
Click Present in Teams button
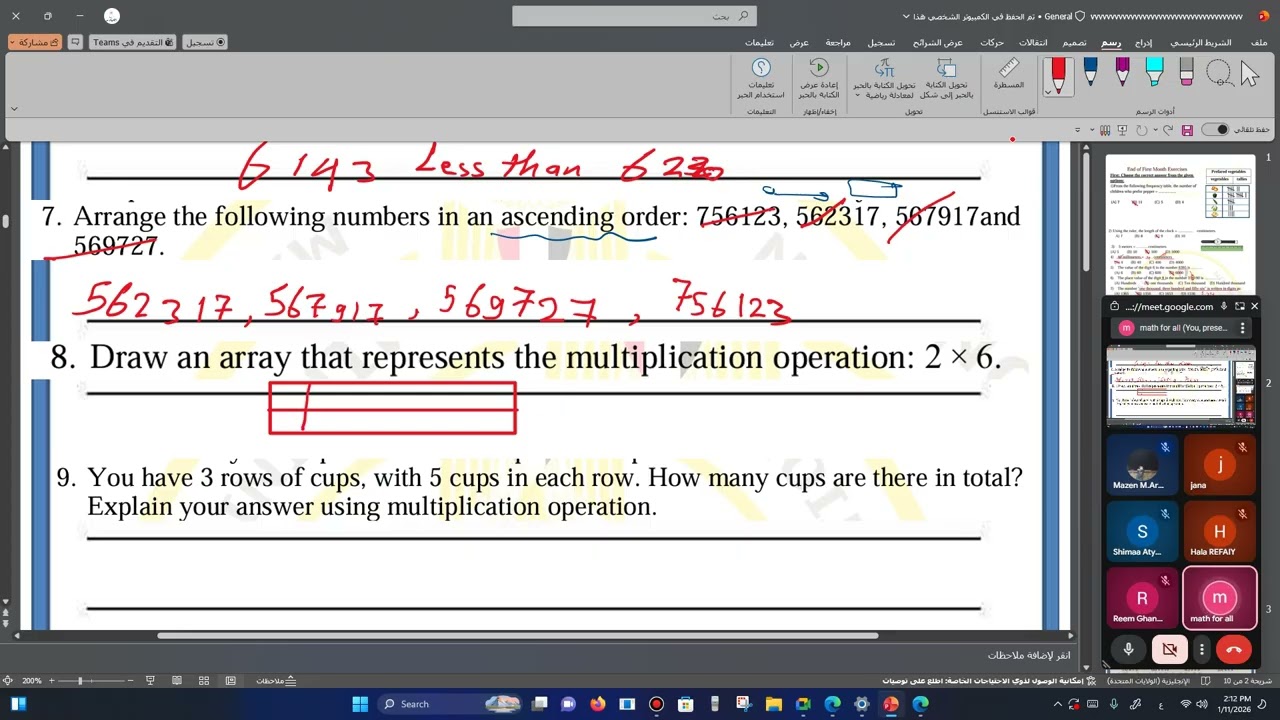(x=133, y=42)
